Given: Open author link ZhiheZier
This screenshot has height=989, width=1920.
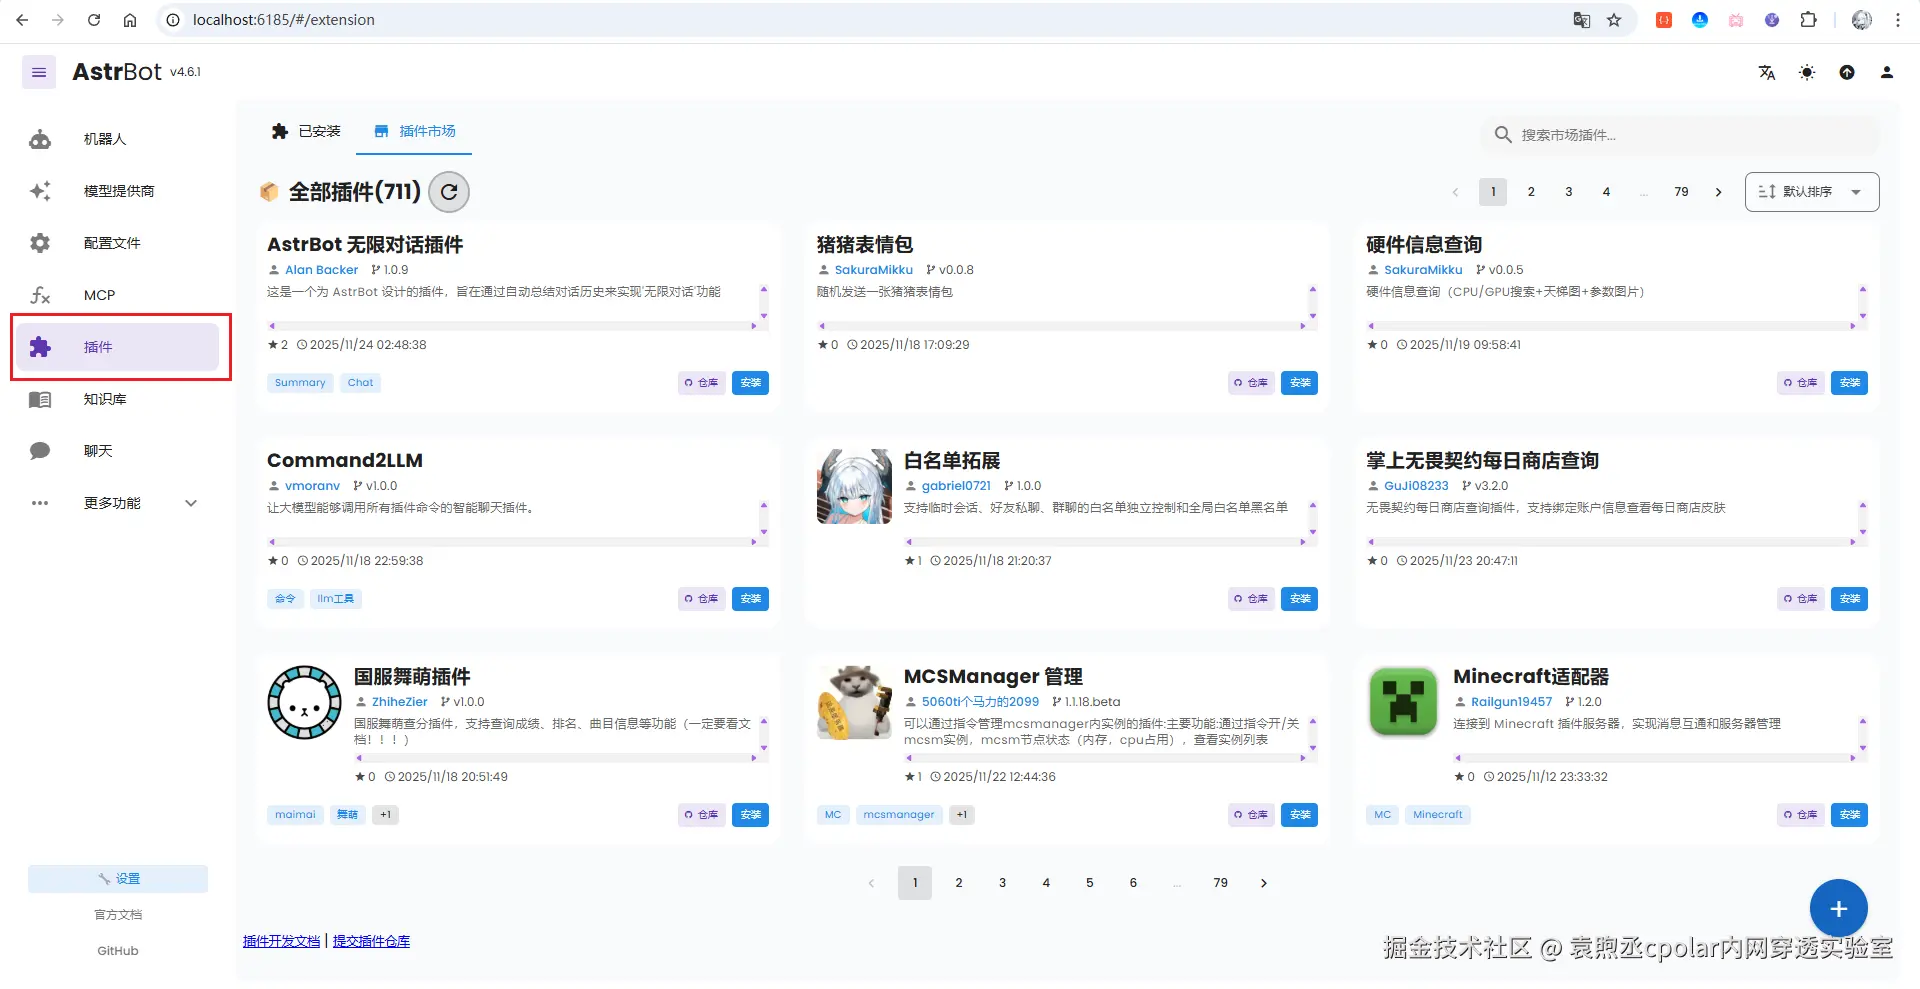Looking at the screenshot, I should pos(399,702).
